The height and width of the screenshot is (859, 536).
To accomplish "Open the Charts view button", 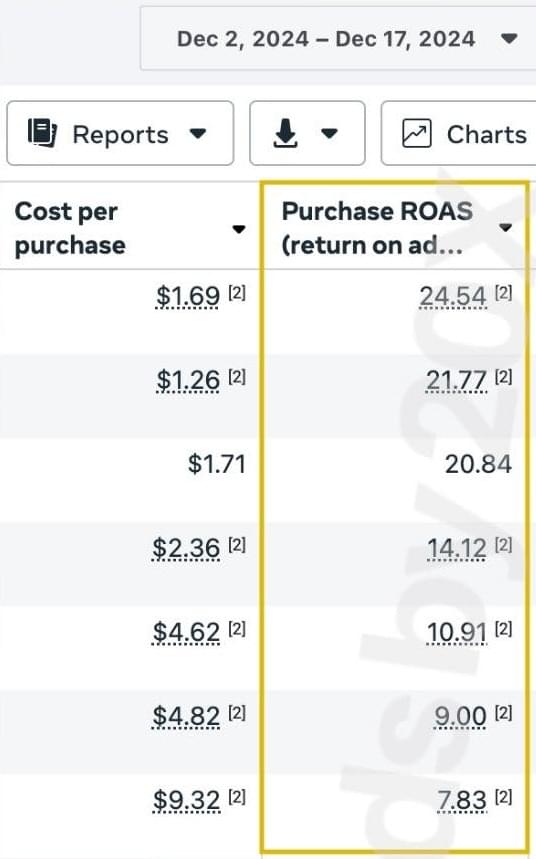I will click(x=459, y=133).
